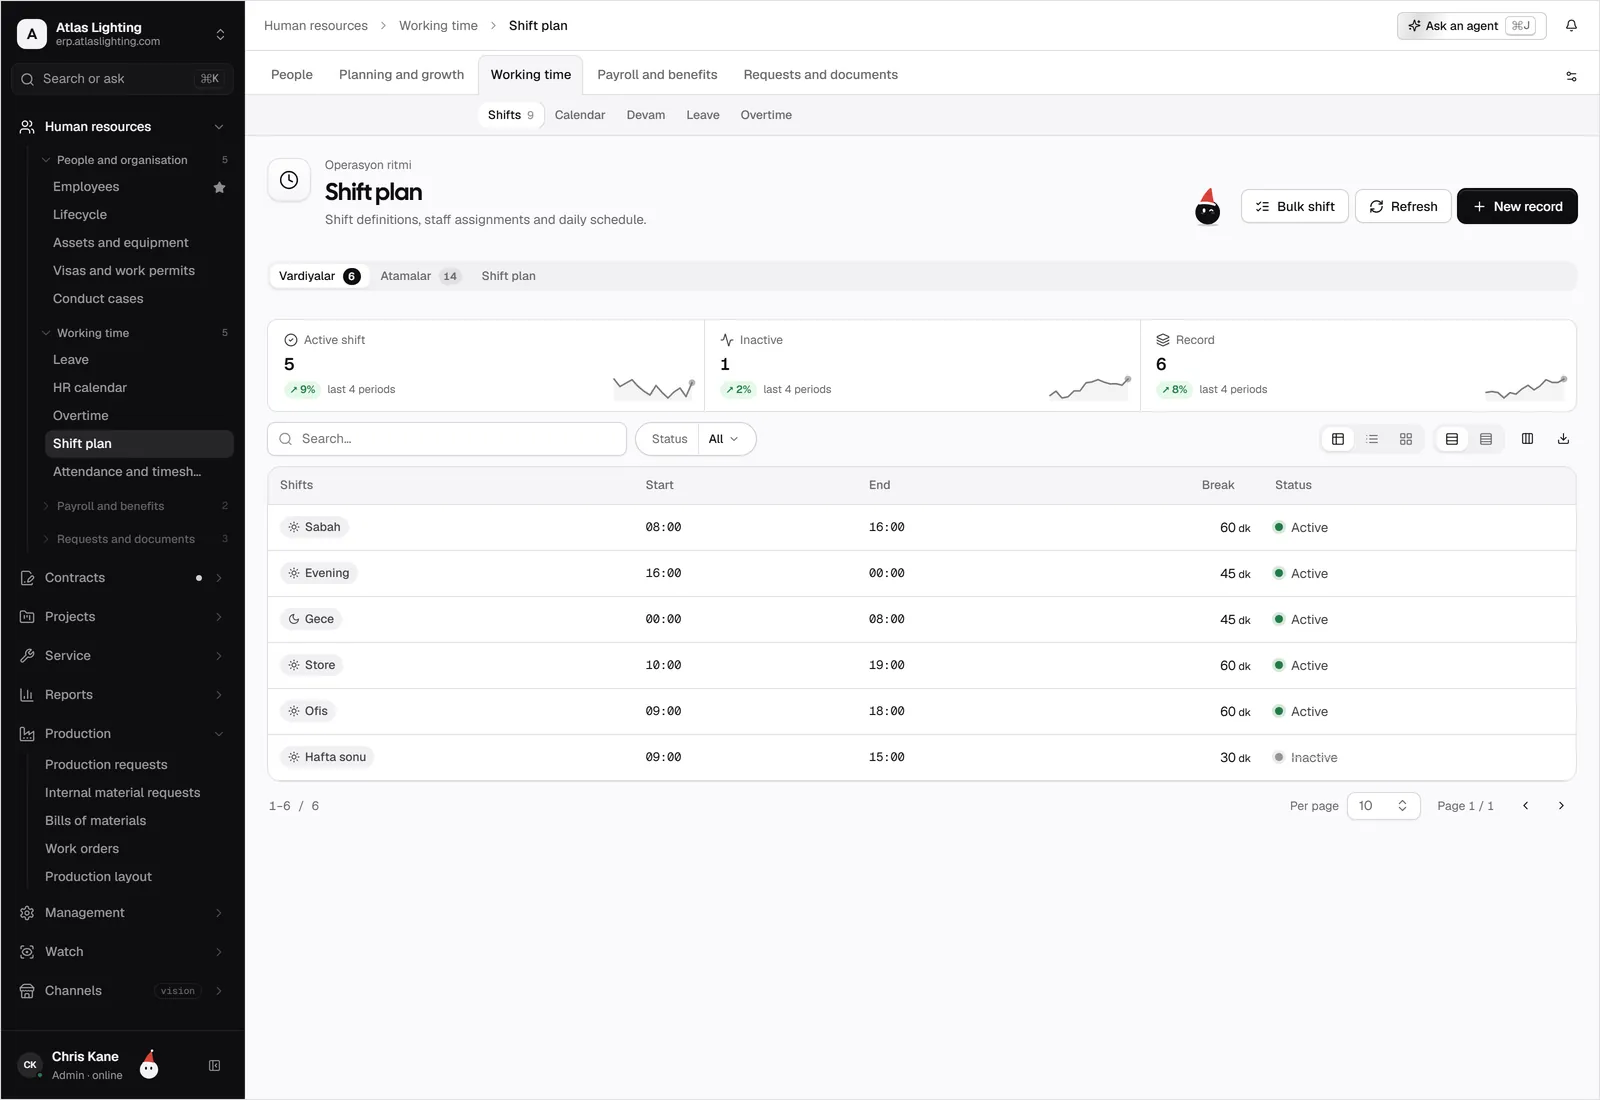Switch to the Atamalar tab
The width and height of the screenshot is (1600, 1100).
(419, 276)
